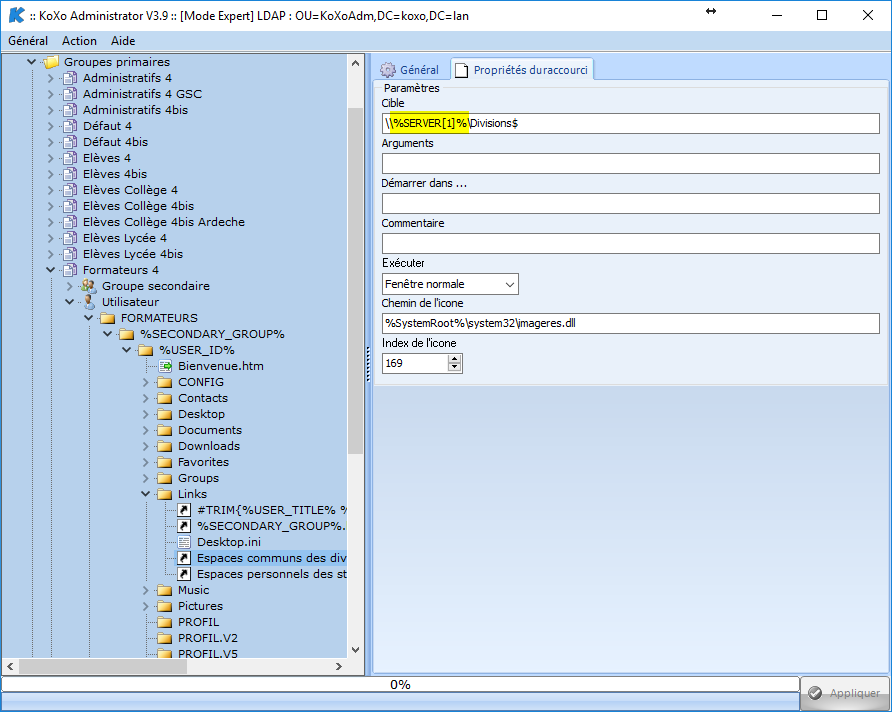The width and height of the screenshot is (892, 712).
Task: Click the Espaces communs des div shortcut icon
Action: coord(184,558)
